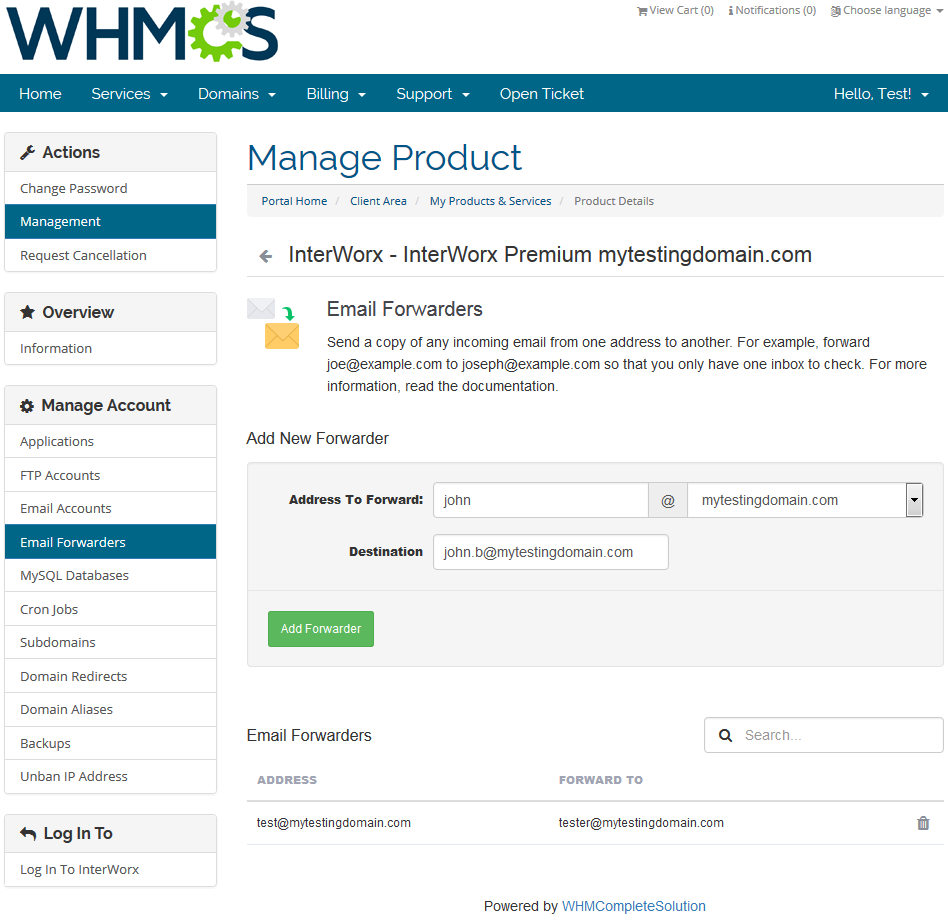The image size is (948, 924).
Task: Open Unban IP Address
Action: tap(110, 776)
